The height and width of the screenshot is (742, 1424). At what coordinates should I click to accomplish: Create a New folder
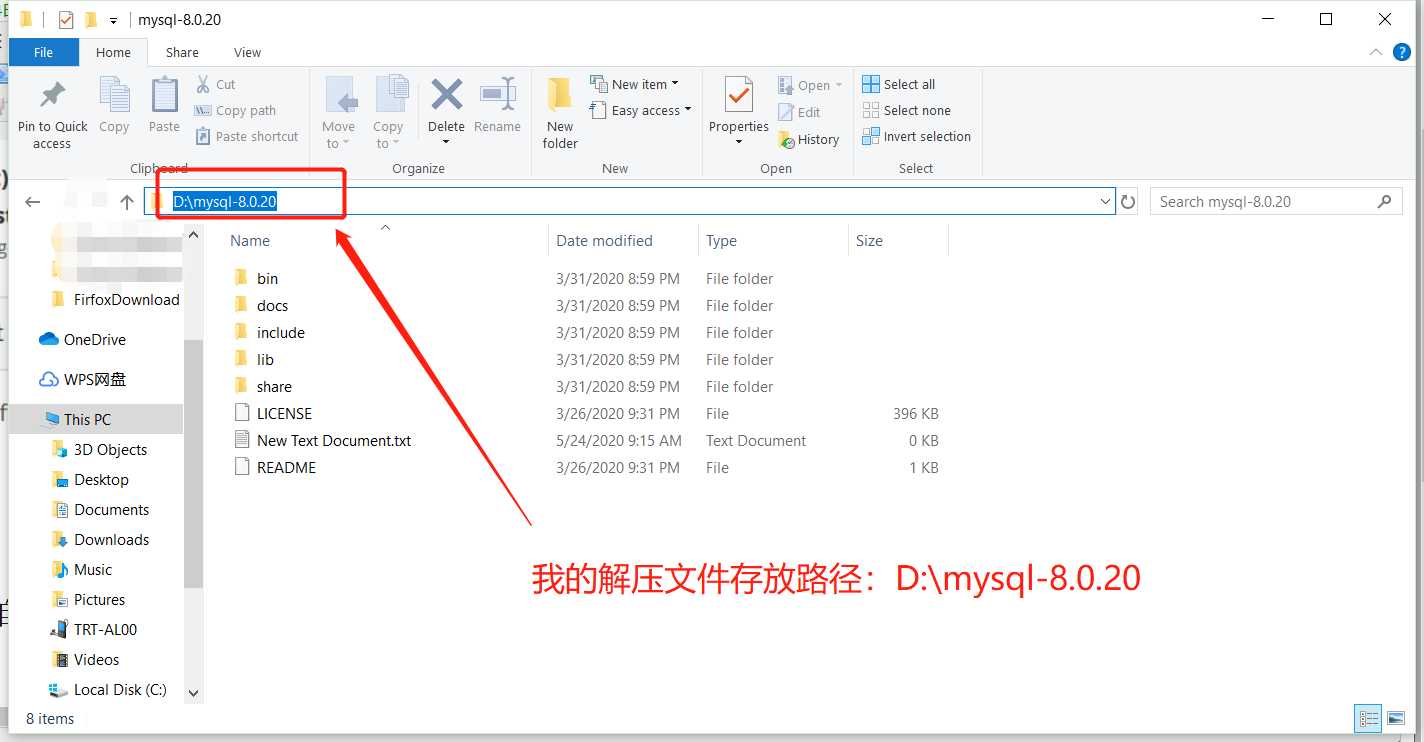point(560,112)
